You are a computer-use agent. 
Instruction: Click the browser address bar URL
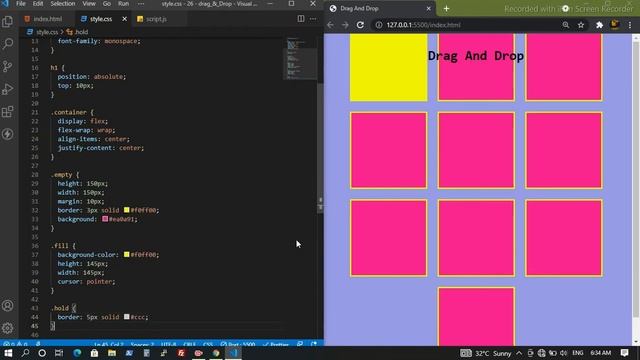[x=423, y=25]
